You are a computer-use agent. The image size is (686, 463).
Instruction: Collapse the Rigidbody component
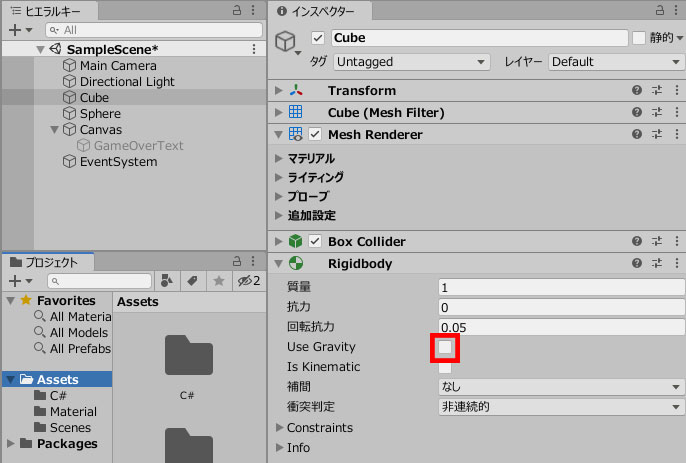[279, 264]
